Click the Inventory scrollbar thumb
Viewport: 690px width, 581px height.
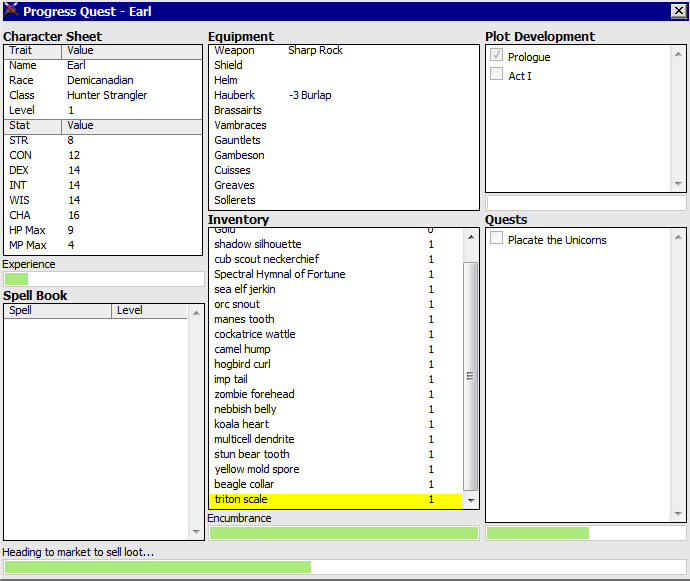coord(470,376)
